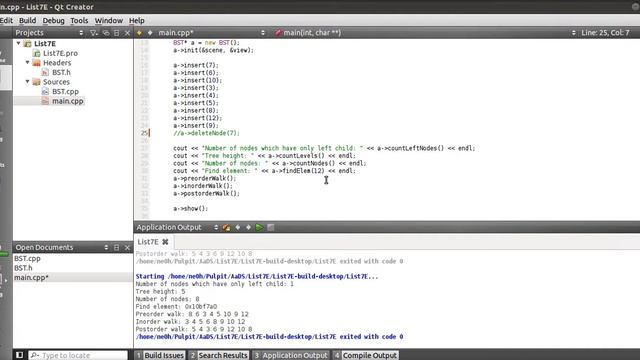640x360 pixels.
Task: Select BST.h under Headers
Action: coord(61,72)
